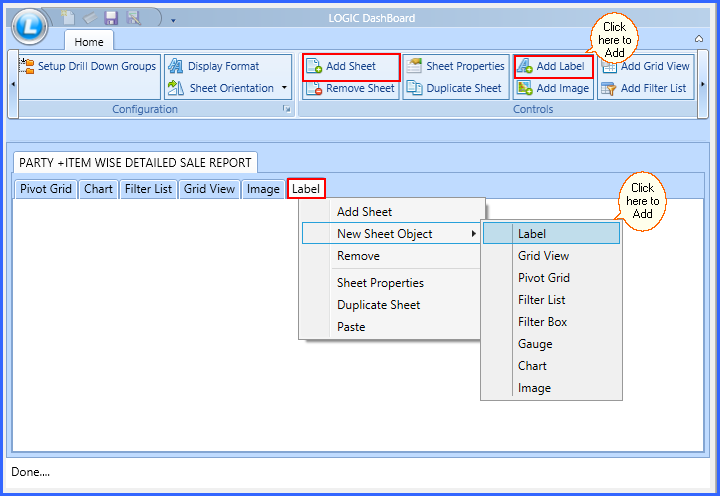Click the Done.... status bar text
The image size is (720, 496).
[30, 472]
